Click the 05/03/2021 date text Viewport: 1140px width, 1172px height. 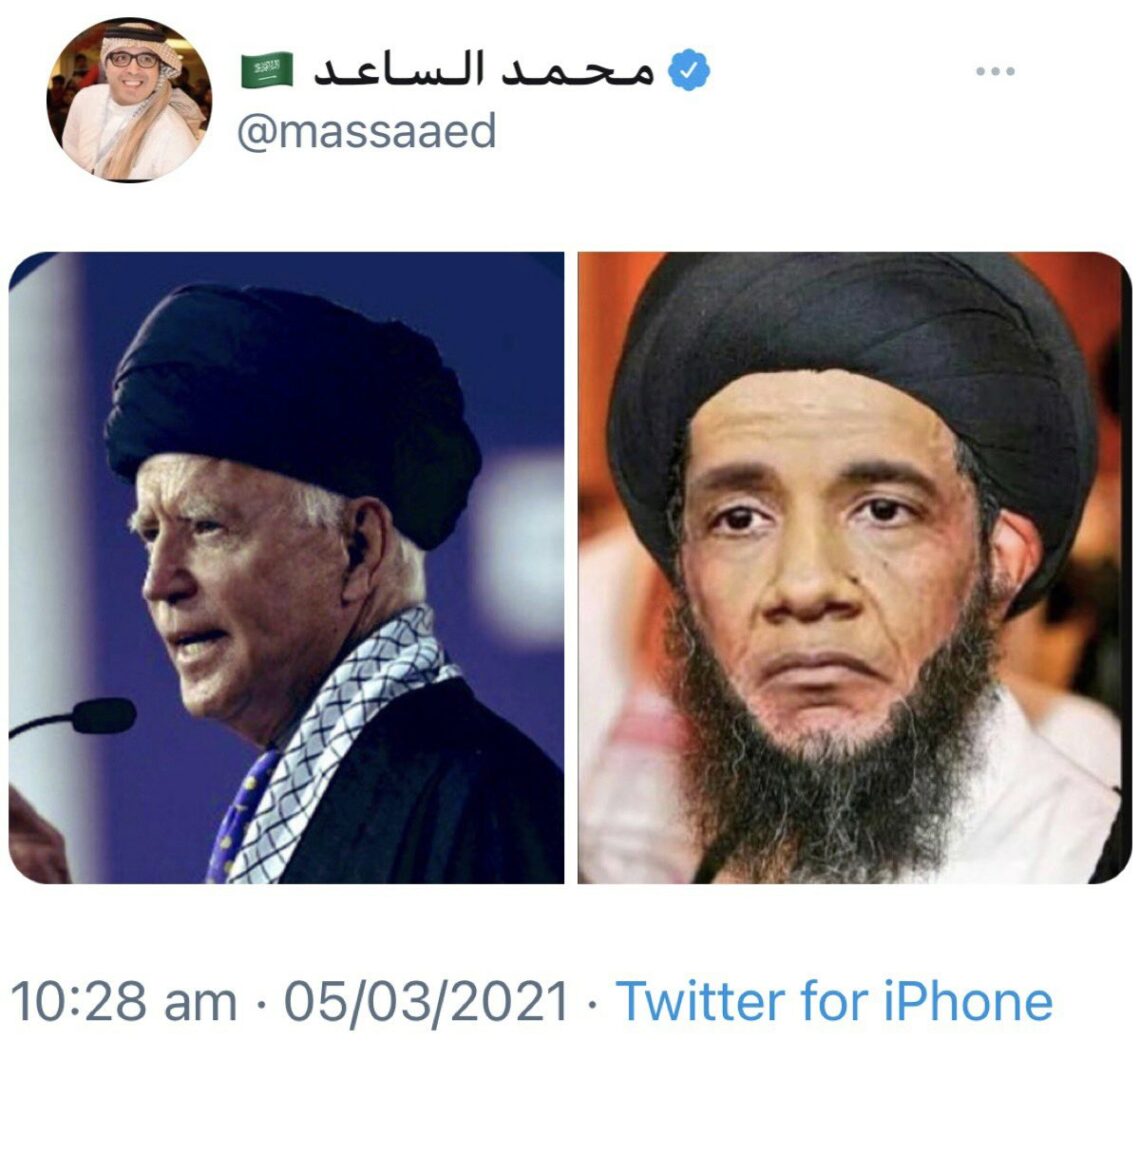[x=426, y=1002]
